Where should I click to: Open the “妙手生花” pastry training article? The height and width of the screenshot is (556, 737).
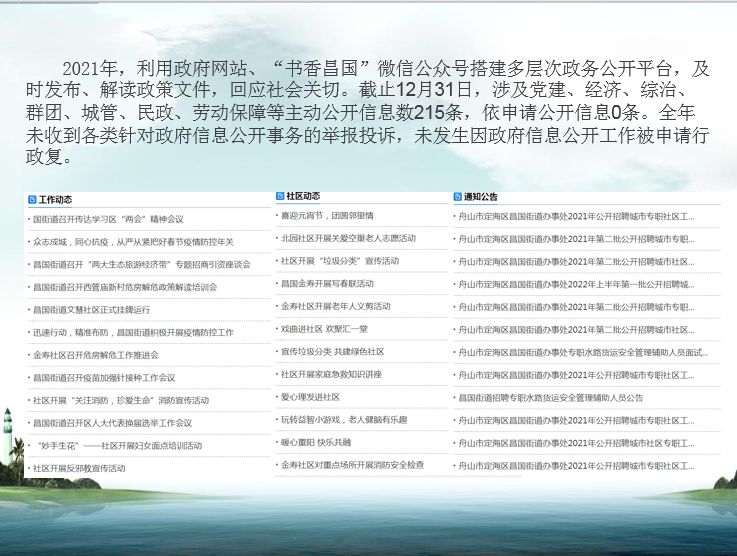119,446
